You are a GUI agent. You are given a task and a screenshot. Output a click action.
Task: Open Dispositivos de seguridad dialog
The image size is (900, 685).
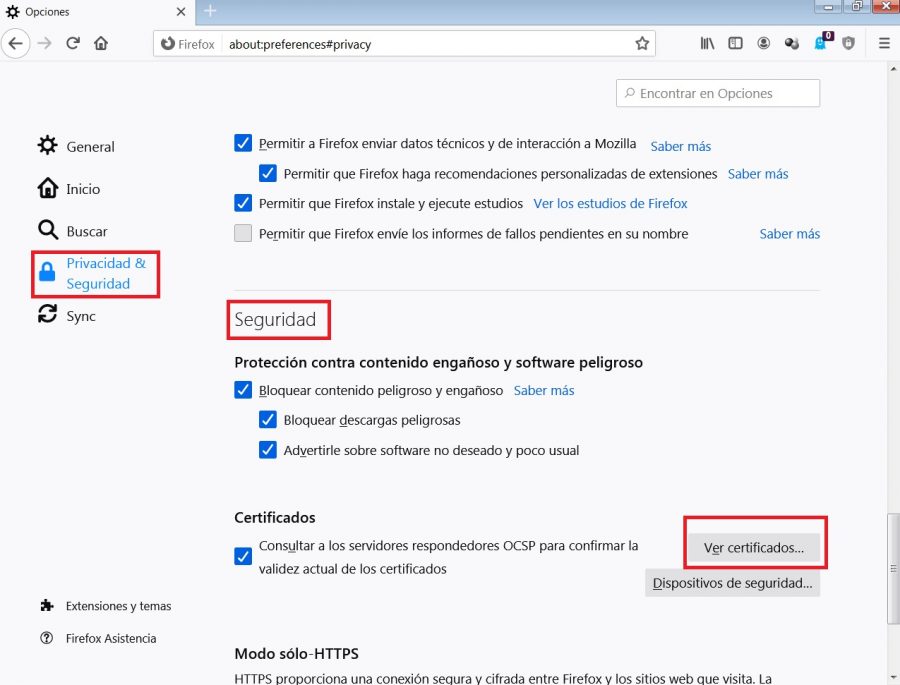(x=732, y=583)
